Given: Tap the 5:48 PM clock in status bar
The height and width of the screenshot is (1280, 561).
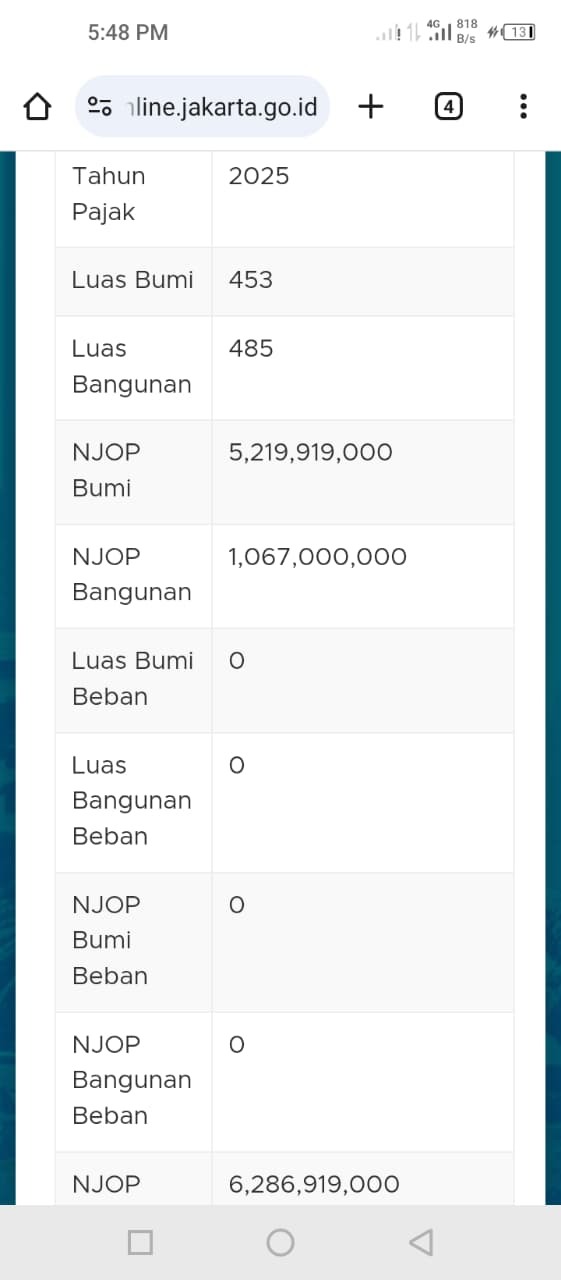Looking at the screenshot, I should [x=128, y=32].
